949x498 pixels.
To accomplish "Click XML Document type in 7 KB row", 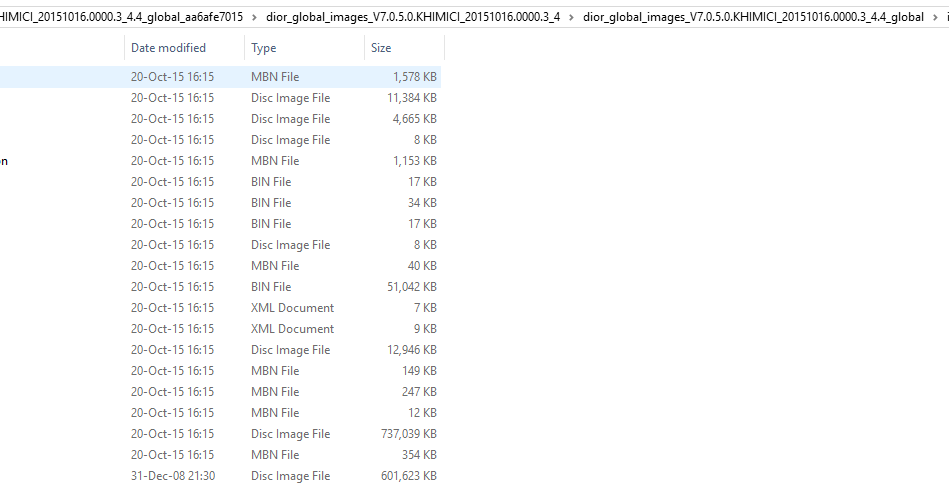I will tap(292, 308).
